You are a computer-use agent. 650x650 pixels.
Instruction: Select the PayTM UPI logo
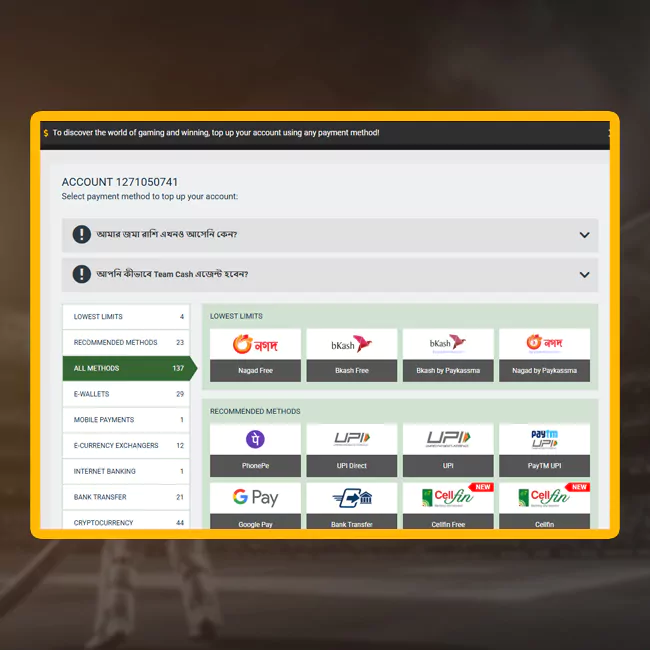[544, 439]
